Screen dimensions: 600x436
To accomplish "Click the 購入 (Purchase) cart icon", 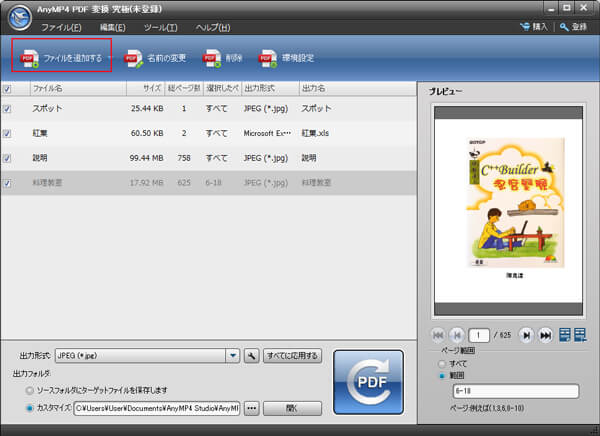I will (527, 27).
